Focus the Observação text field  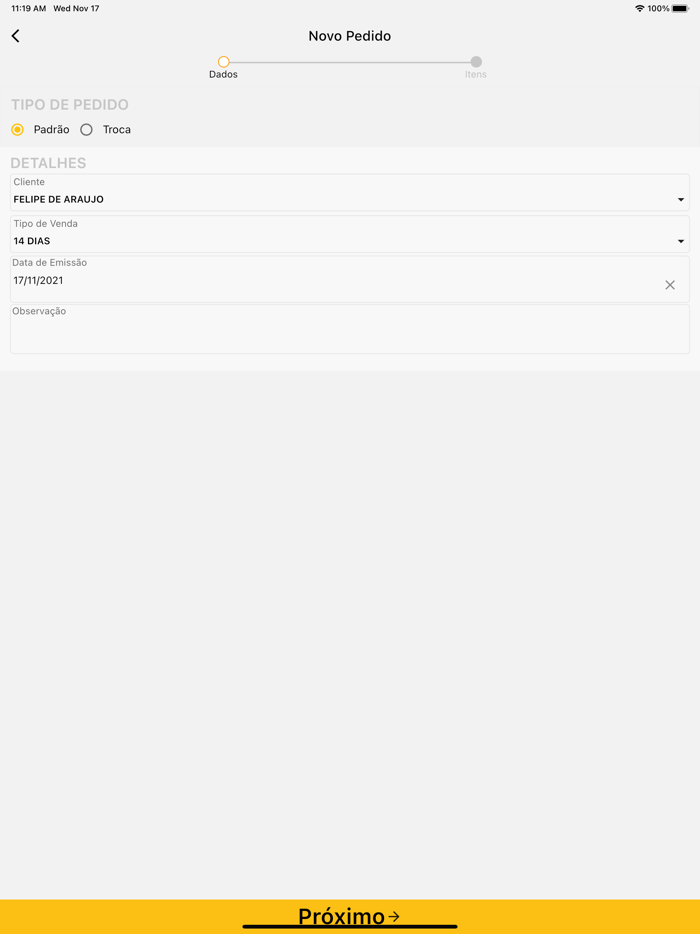click(x=350, y=333)
